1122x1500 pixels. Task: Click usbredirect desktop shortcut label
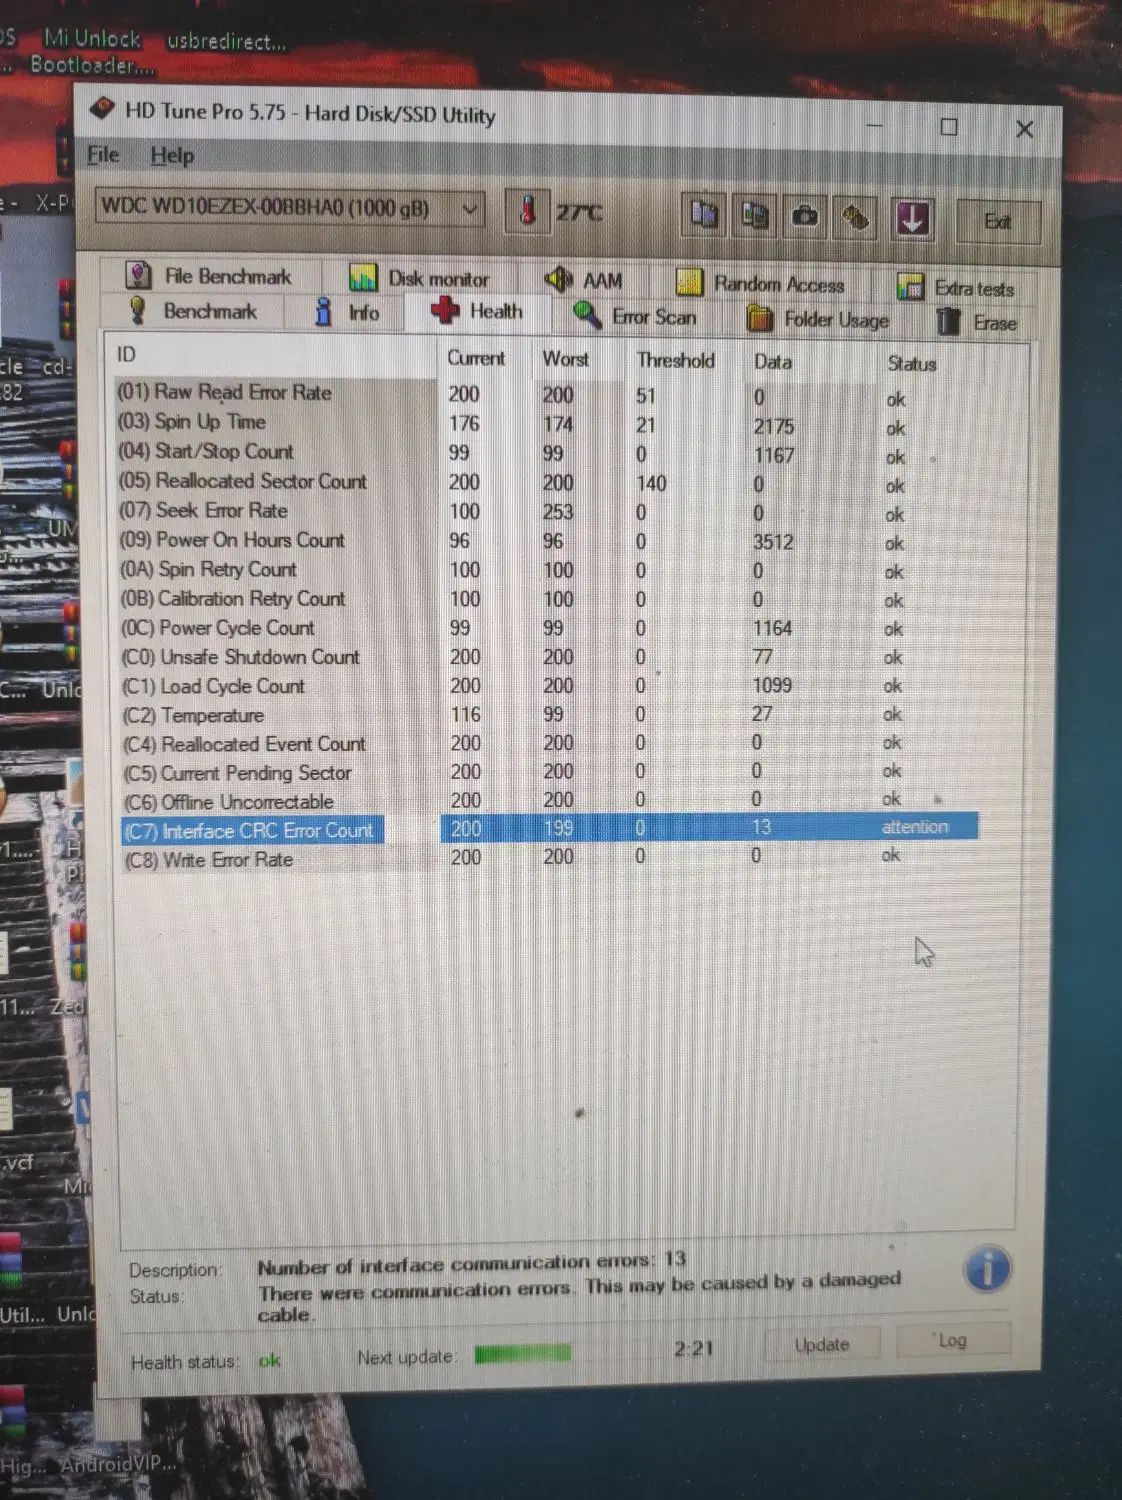tap(226, 41)
